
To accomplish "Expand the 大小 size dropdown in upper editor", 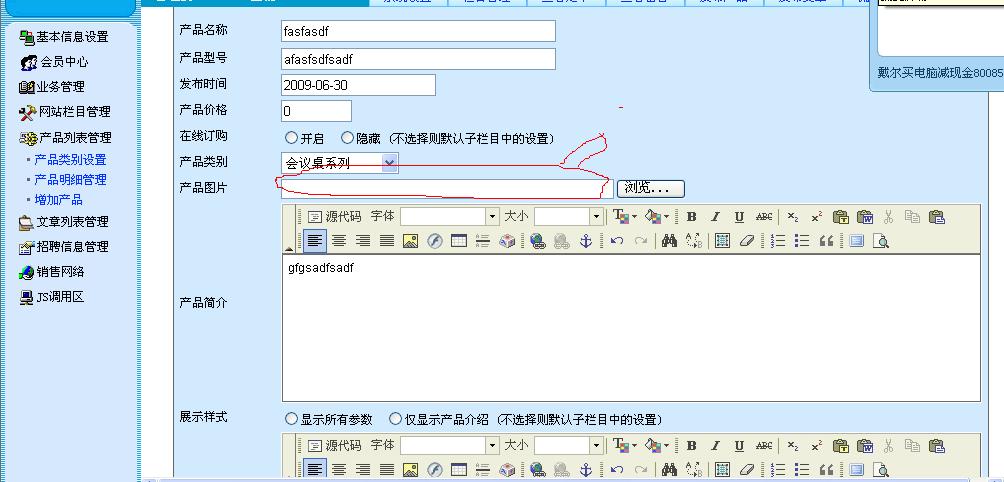I will 596,217.
